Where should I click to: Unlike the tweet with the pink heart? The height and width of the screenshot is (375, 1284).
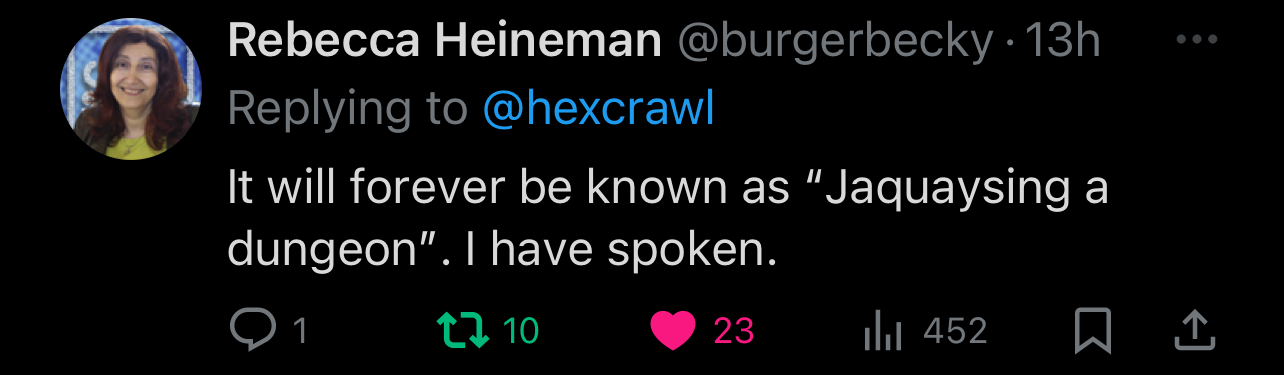[x=673, y=331]
